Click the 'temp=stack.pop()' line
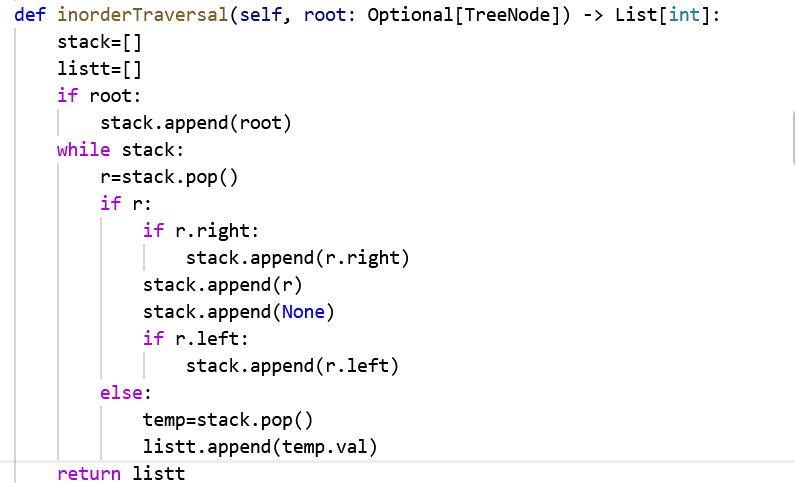The image size is (795, 483). pos(228,420)
